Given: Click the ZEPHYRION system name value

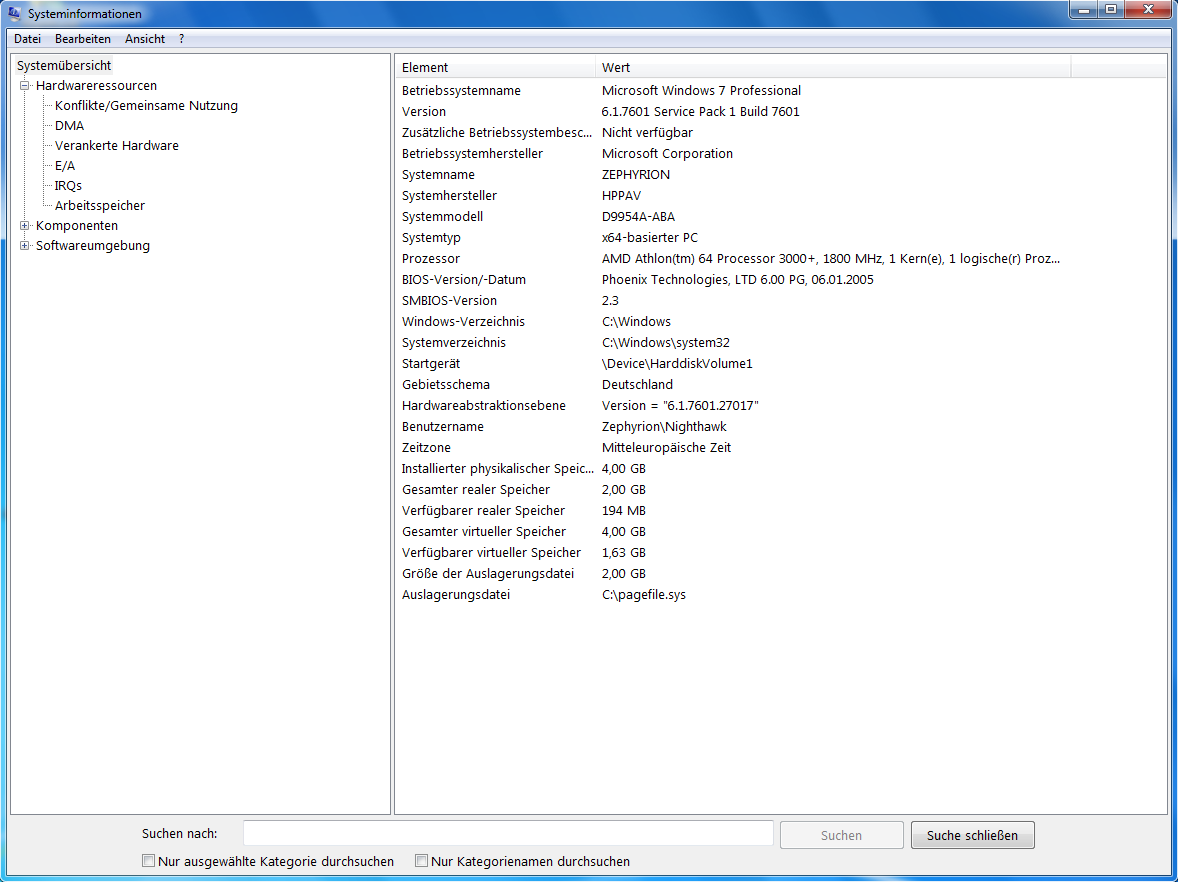Looking at the screenshot, I should [636, 174].
